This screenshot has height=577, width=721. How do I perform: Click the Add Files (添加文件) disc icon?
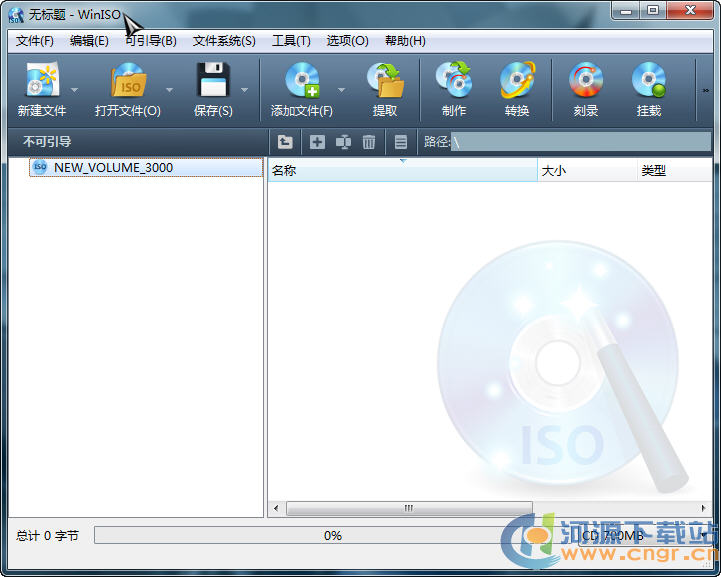tap(301, 81)
